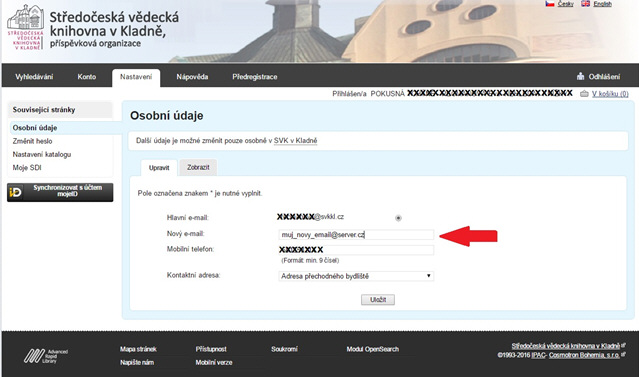639x377 pixels.
Task: Click the library logo in the header
Action: click(25, 27)
